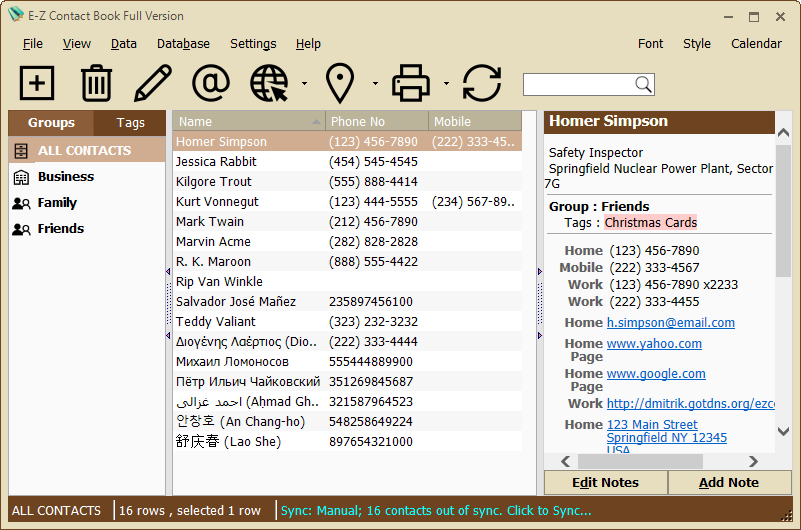Select the Lao She contact row
The width and height of the screenshot is (801, 530).
[347, 442]
